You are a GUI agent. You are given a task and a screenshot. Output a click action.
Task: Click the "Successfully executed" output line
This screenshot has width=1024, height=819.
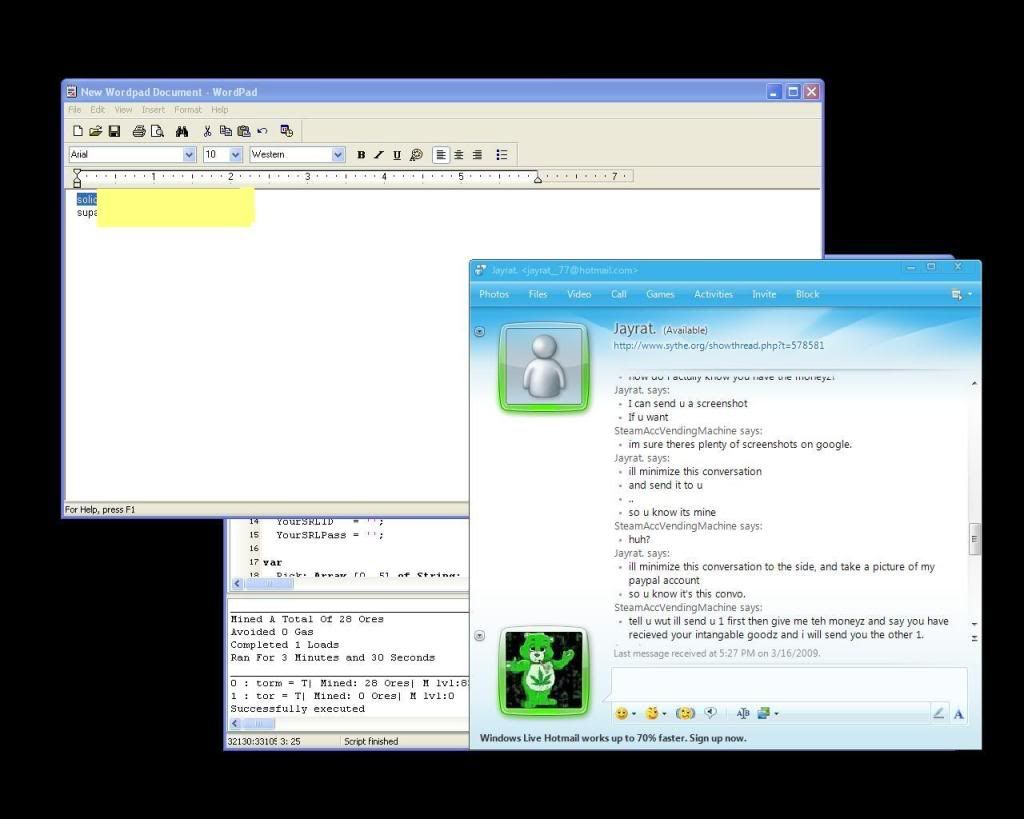pyautogui.click(x=297, y=709)
